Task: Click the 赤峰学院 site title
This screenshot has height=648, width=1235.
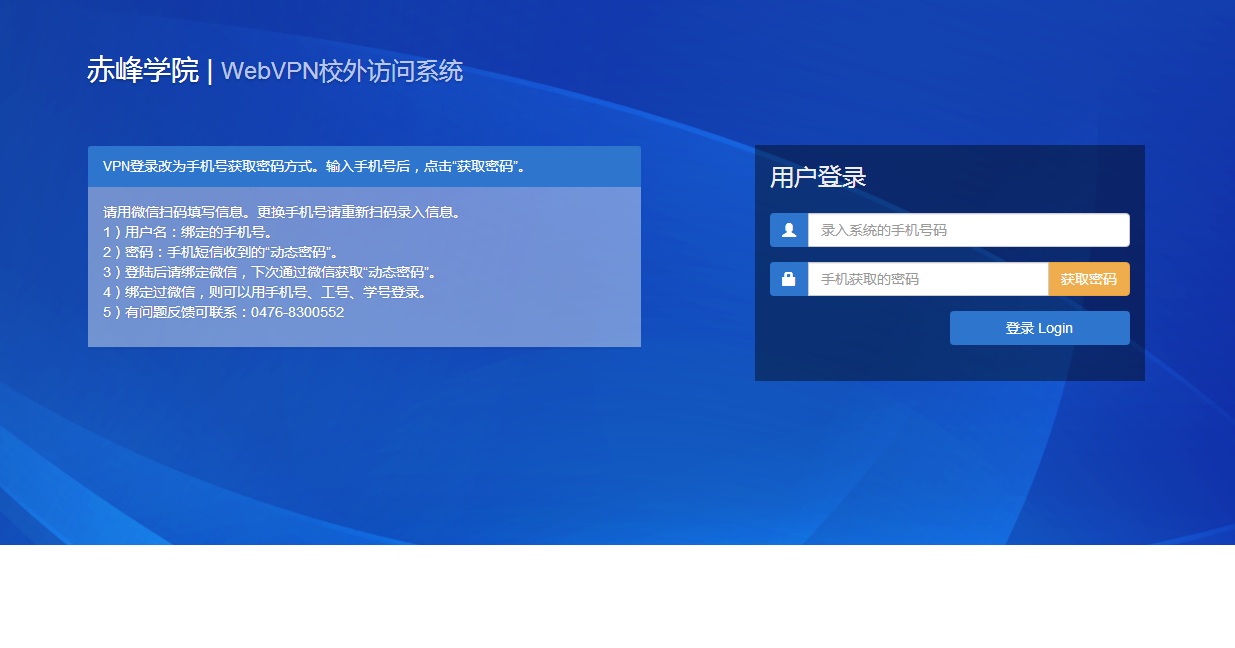Action: coord(143,71)
